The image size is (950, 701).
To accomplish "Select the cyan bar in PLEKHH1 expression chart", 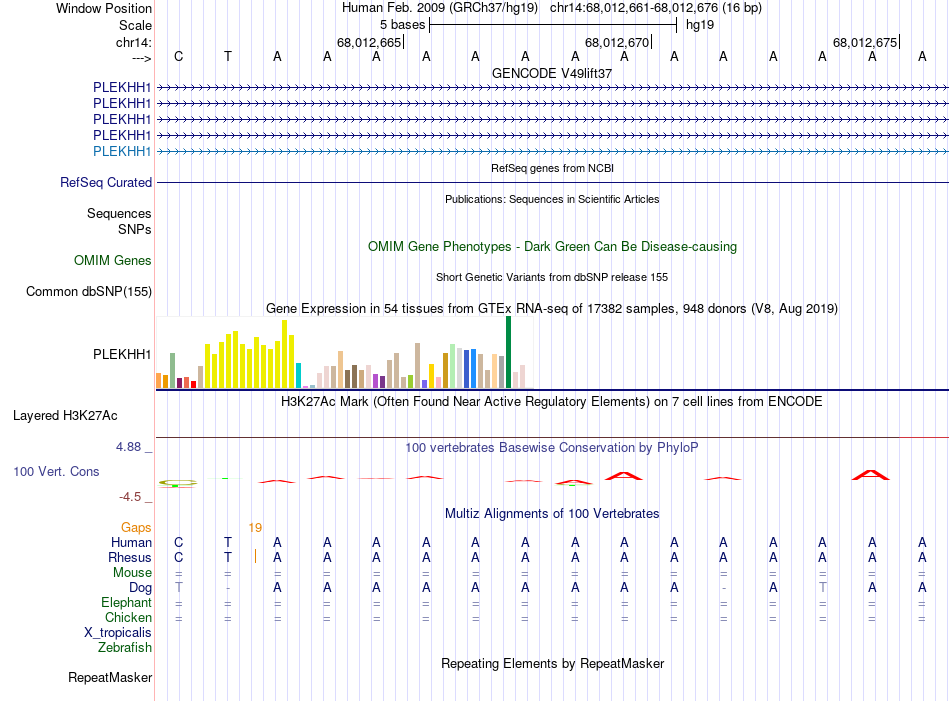I will [298, 376].
